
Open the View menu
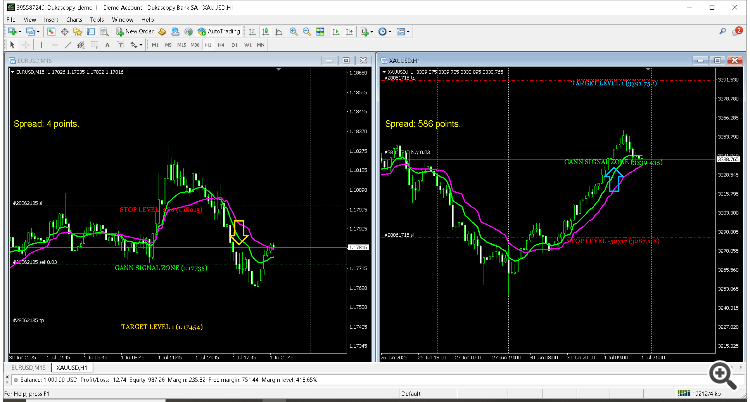pos(30,20)
